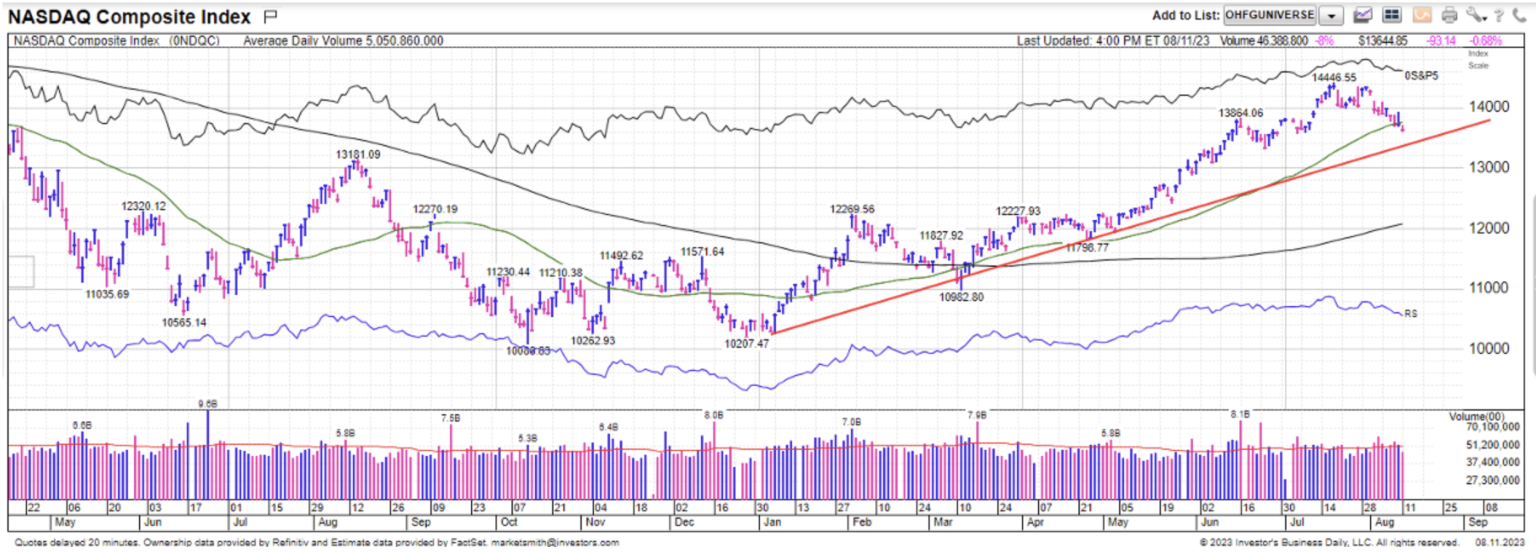Click the question mark help icon
This screenshot has width=1536, height=558.
[1498, 15]
